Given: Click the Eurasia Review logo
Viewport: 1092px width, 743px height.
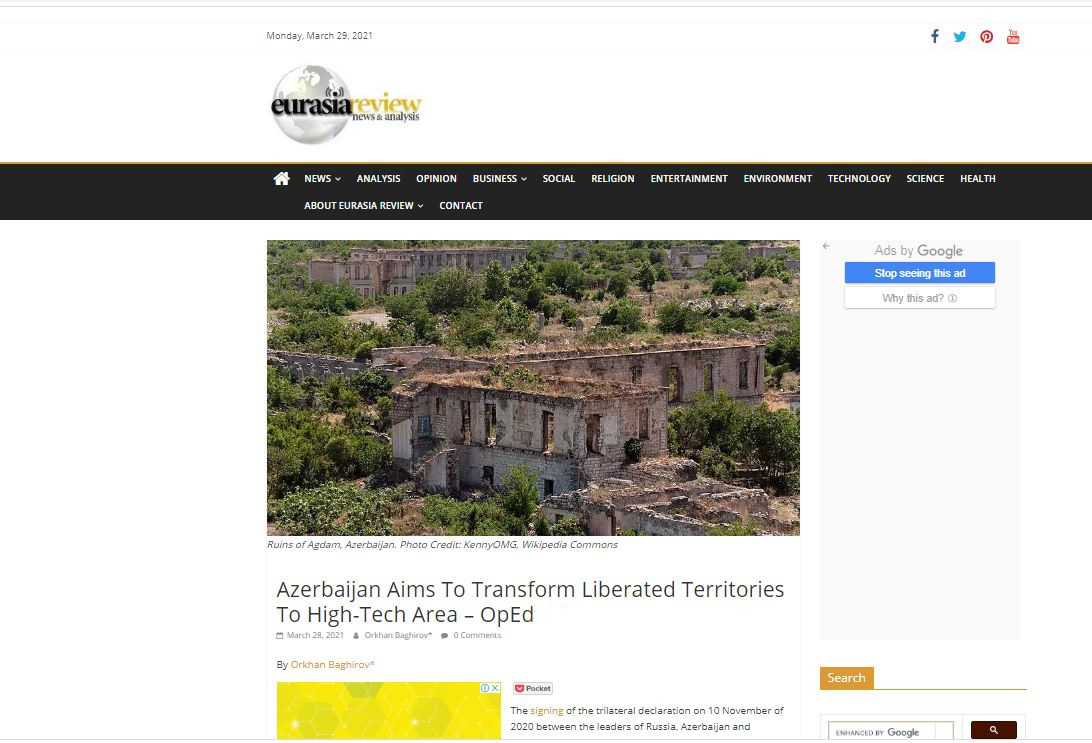Looking at the screenshot, I should coord(346,105).
